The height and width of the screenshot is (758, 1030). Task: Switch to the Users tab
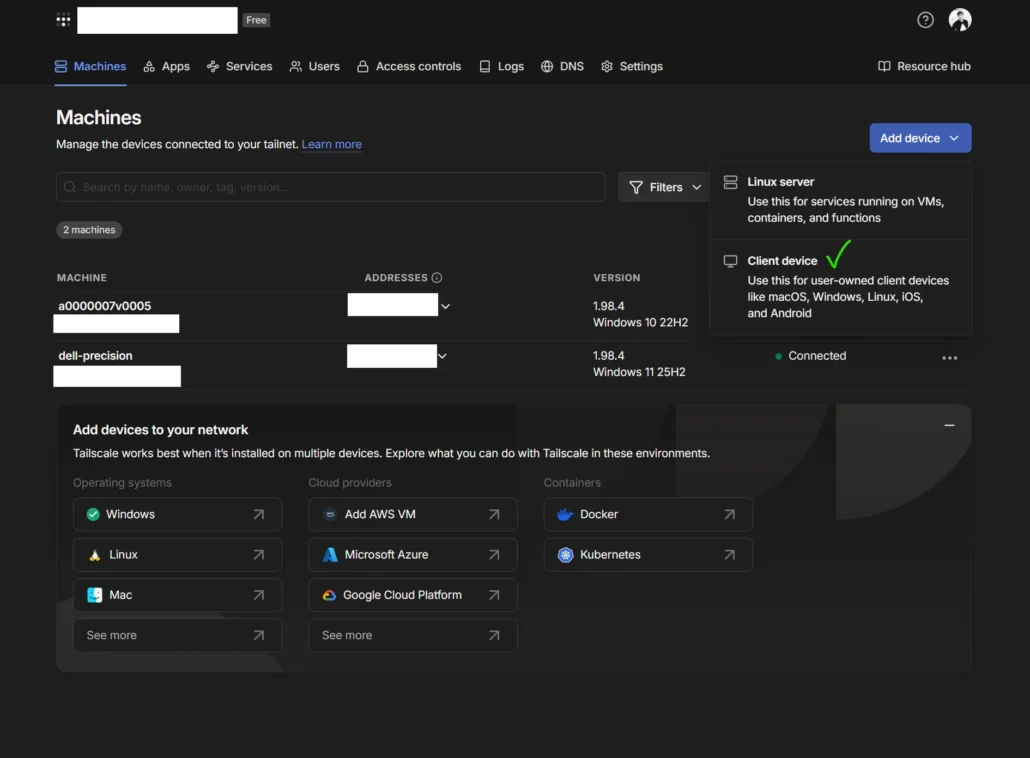point(315,66)
